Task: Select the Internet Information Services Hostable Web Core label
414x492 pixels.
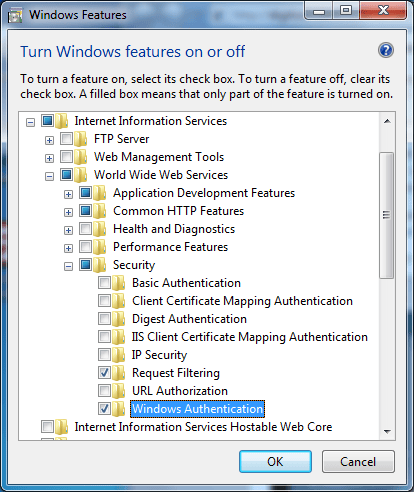Action: (203, 427)
